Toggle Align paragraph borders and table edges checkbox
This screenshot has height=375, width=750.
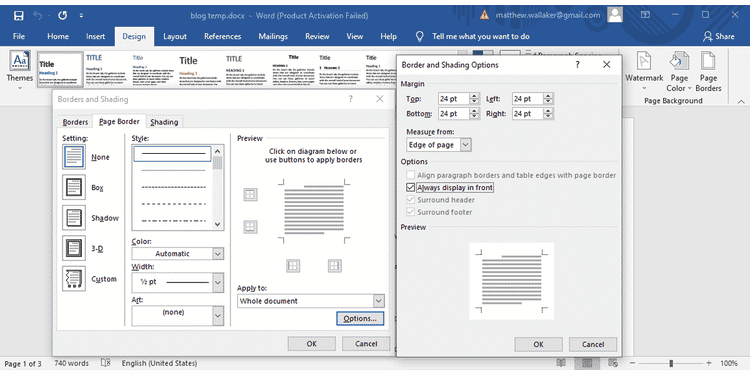410,175
